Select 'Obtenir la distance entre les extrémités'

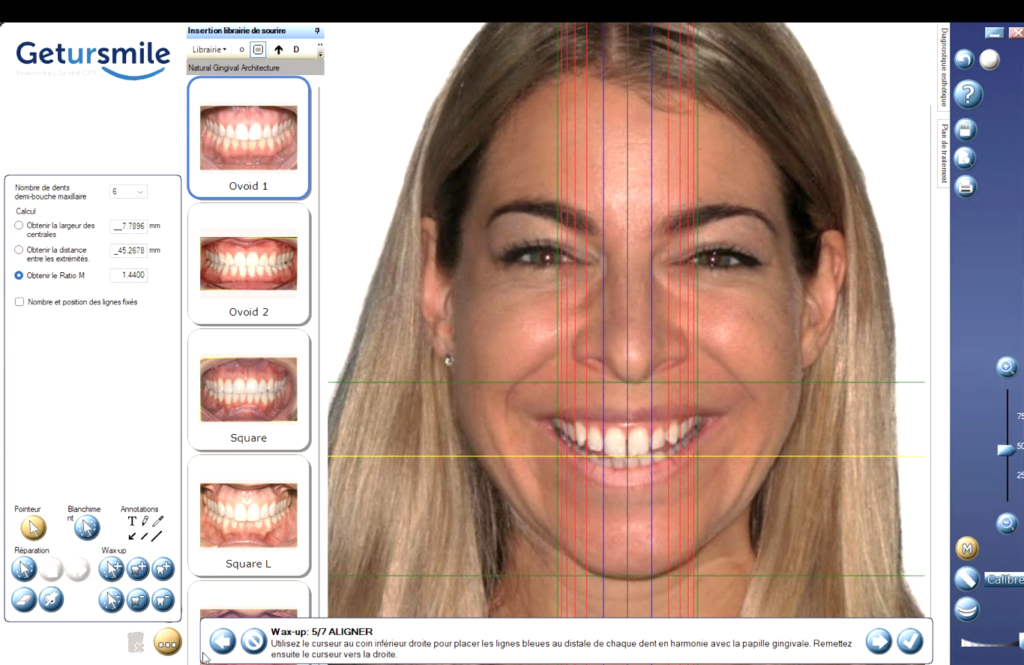[19, 250]
